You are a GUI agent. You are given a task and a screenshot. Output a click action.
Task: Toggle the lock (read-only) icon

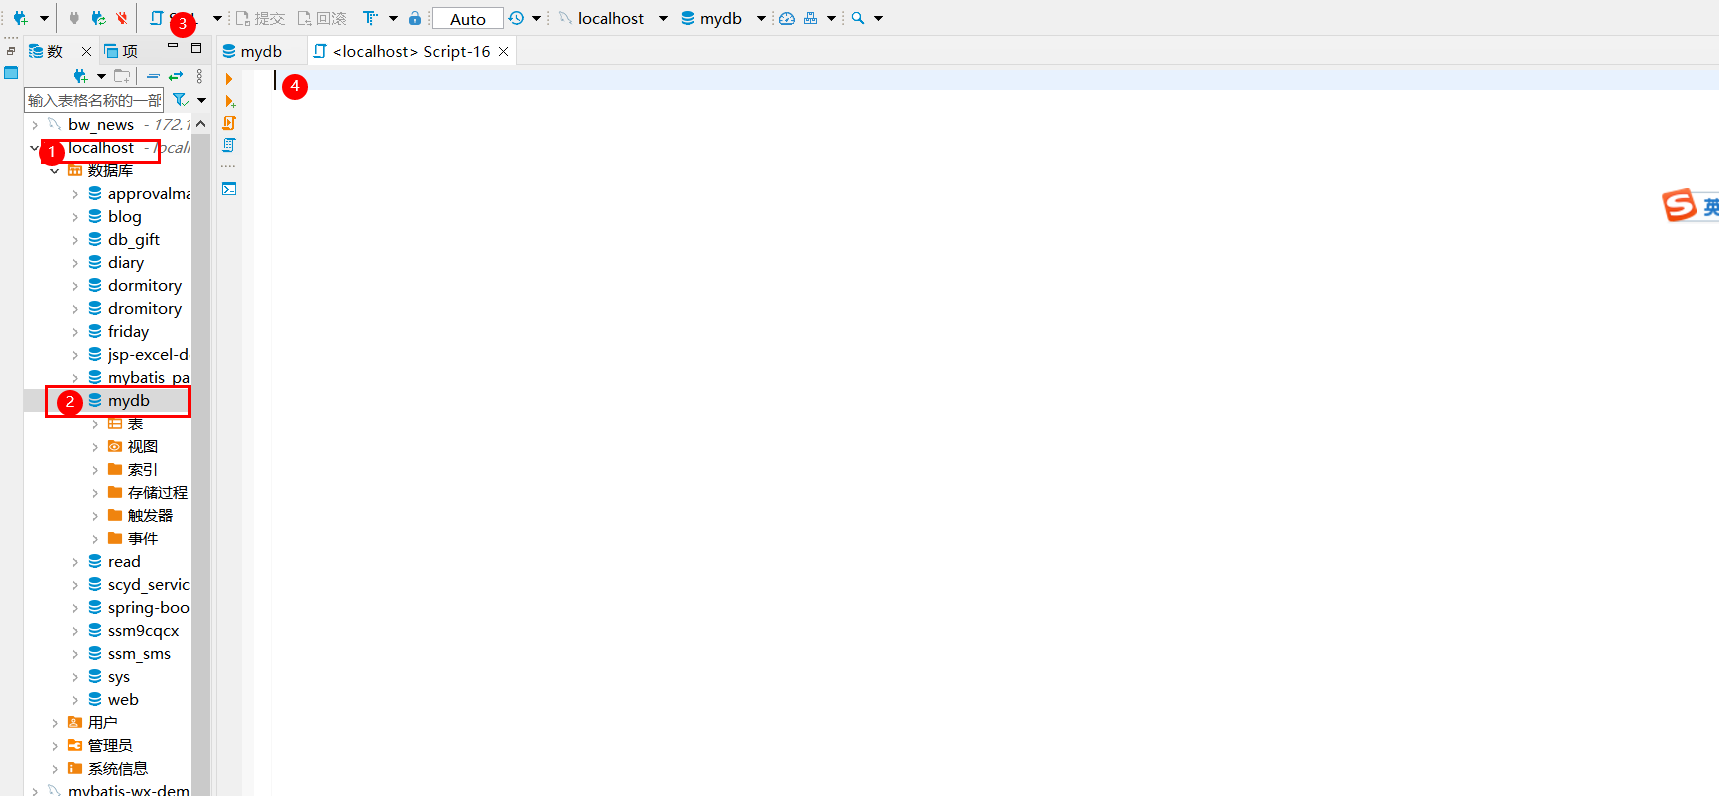(415, 18)
